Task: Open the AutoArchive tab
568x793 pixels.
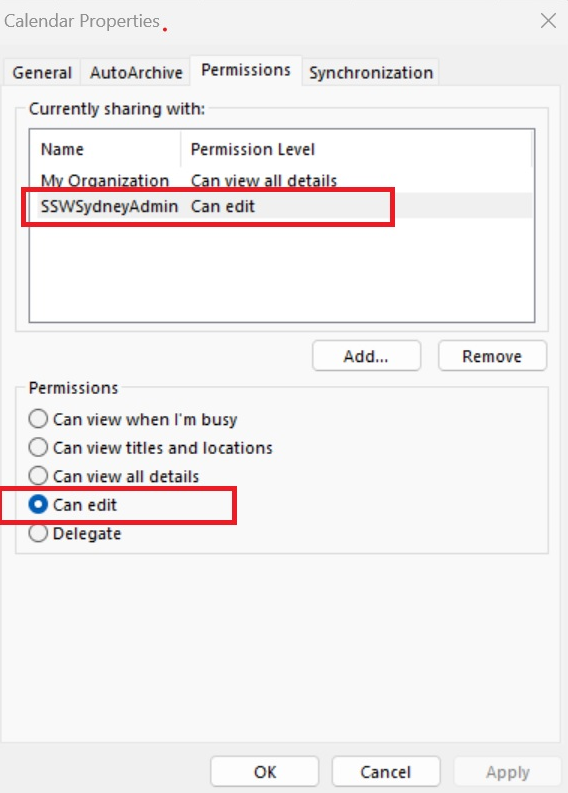Action: point(136,72)
